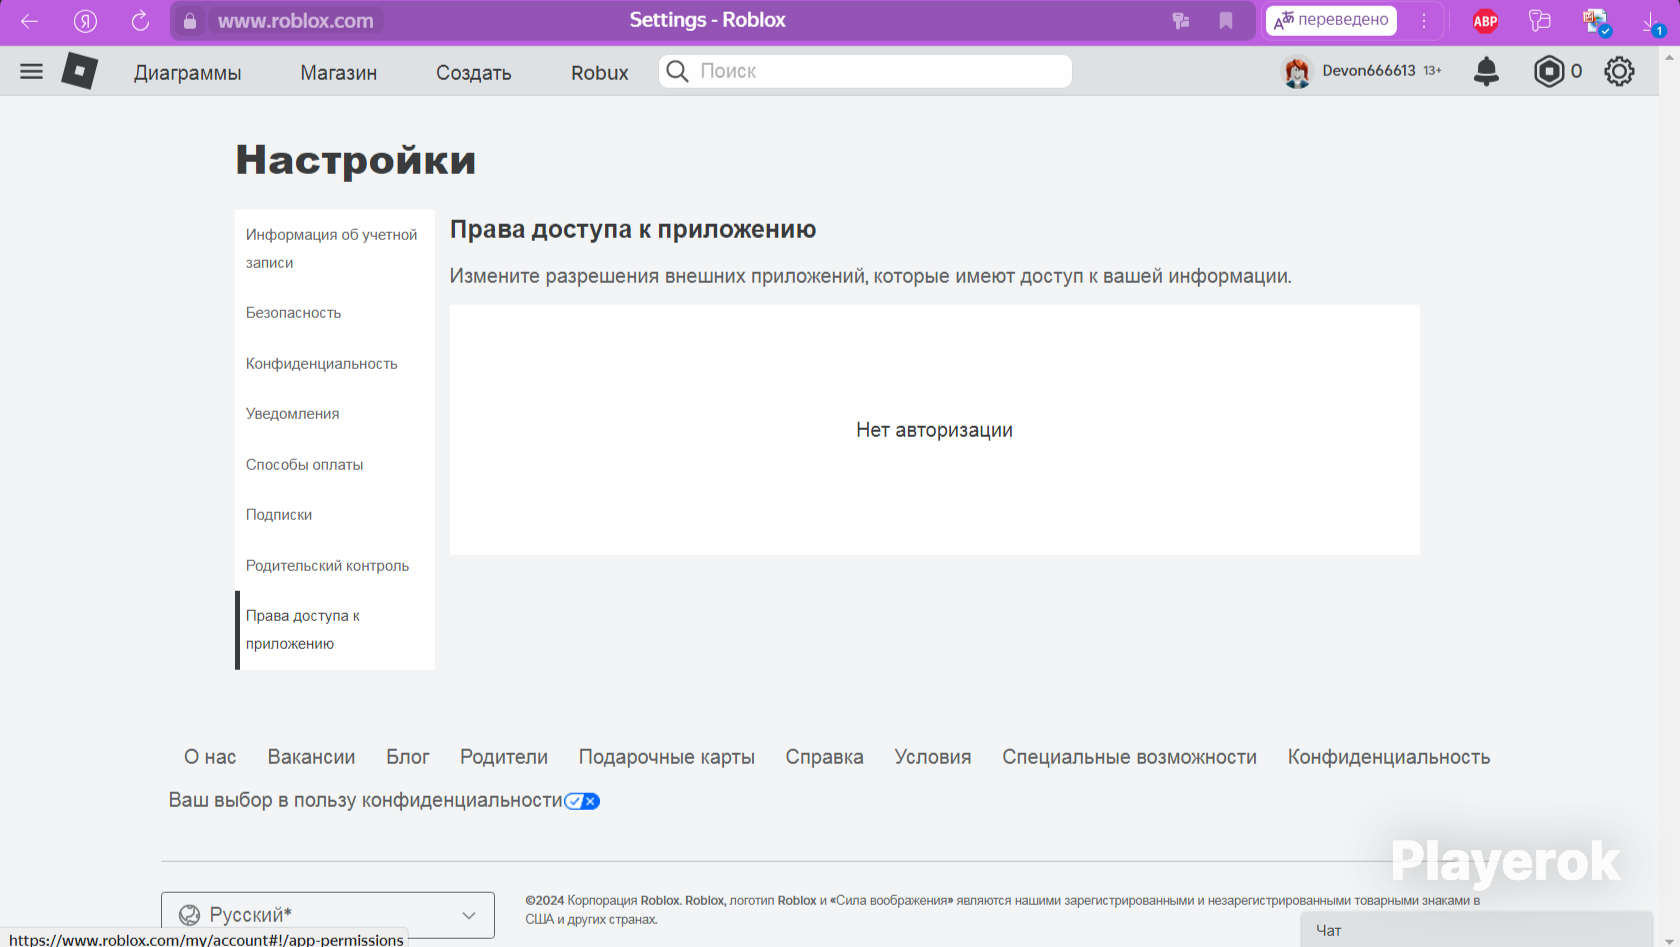Viewport: 1680px width, 947px height.
Task: Open the Диаграммы navigation item
Action: pyautogui.click(x=188, y=72)
